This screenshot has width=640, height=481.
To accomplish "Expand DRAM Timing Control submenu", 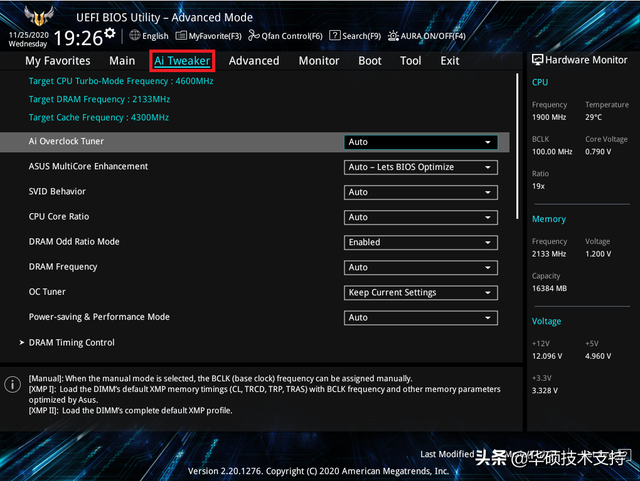I will point(67,343).
